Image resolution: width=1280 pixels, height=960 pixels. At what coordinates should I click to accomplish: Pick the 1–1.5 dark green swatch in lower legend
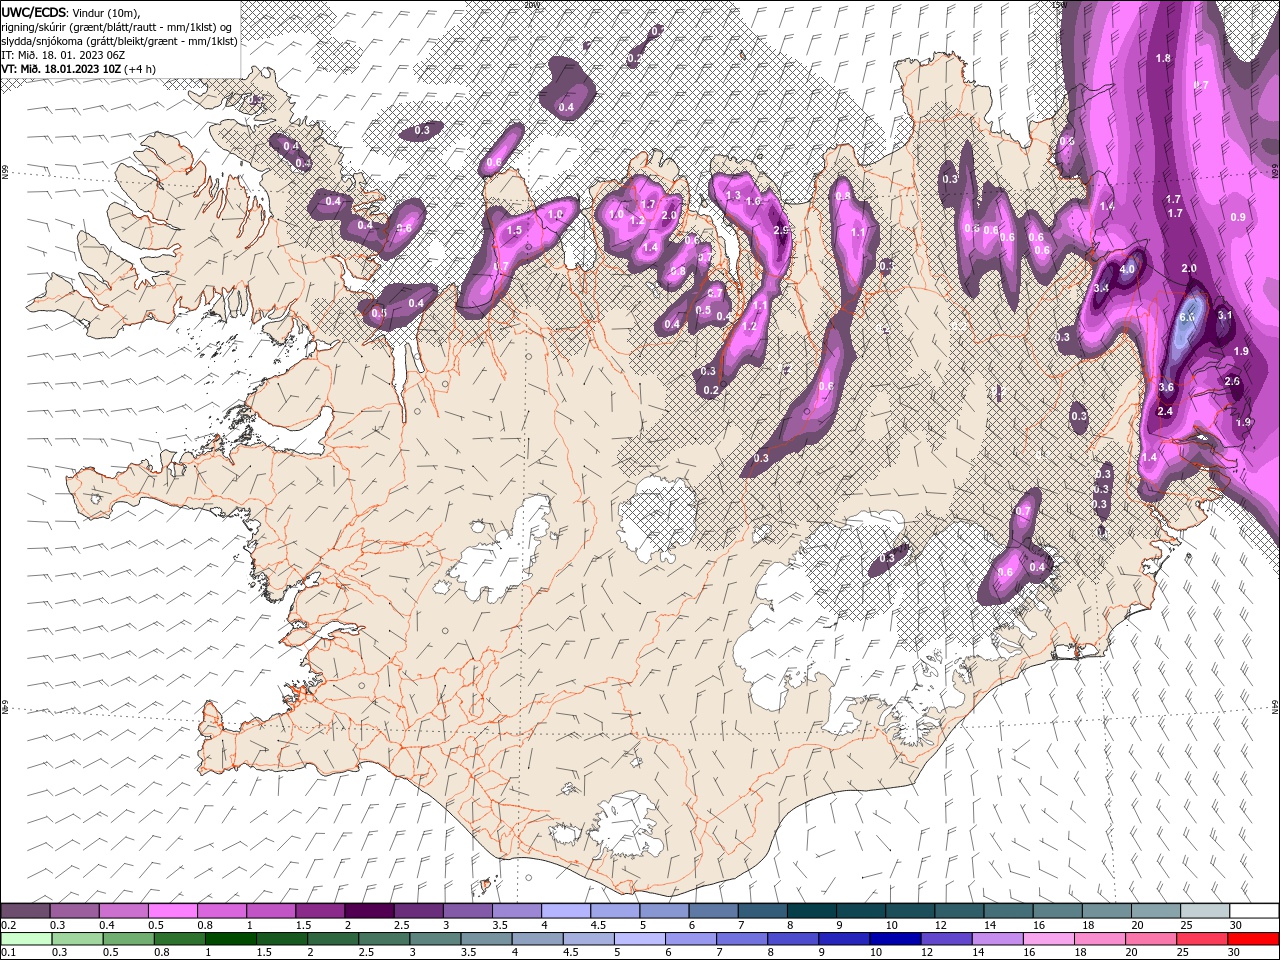tap(230, 939)
